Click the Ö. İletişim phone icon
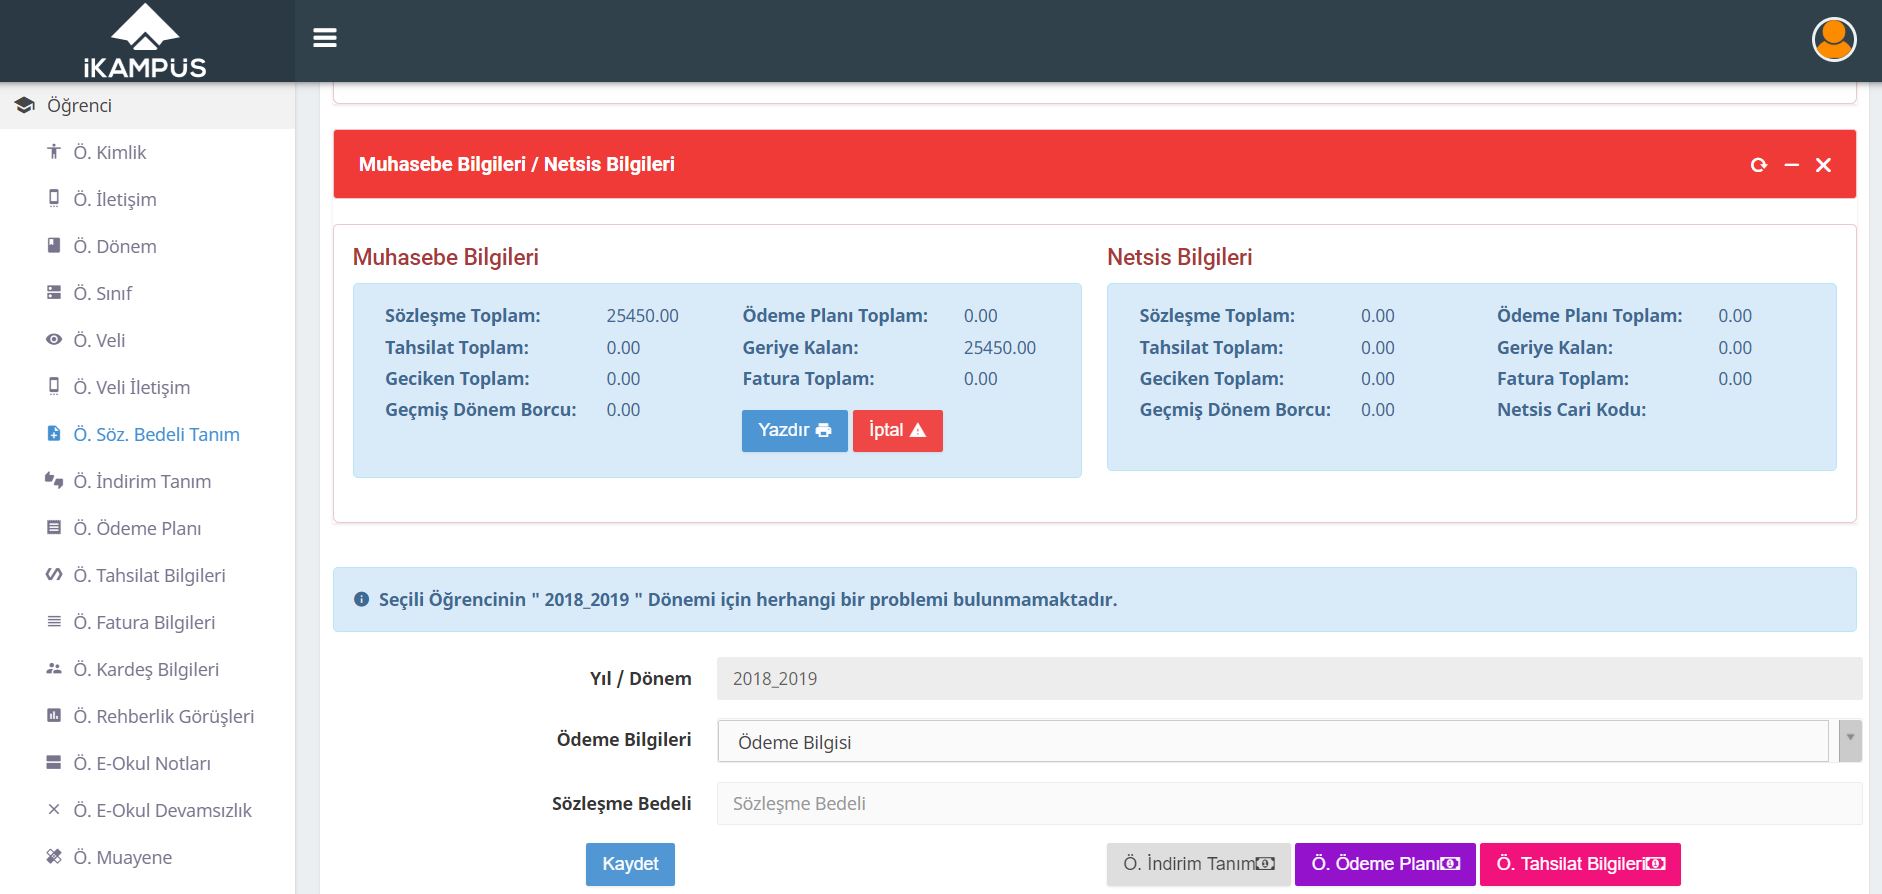This screenshot has height=894, width=1882. pos(54,198)
